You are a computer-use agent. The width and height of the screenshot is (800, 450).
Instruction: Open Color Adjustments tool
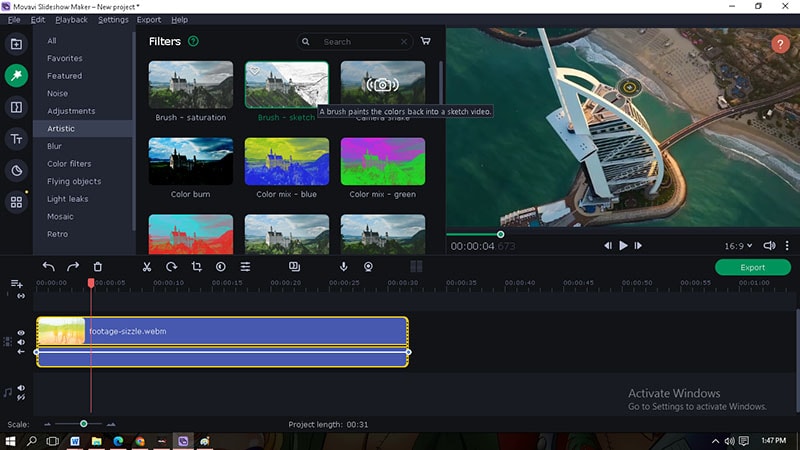tap(220, 266)
